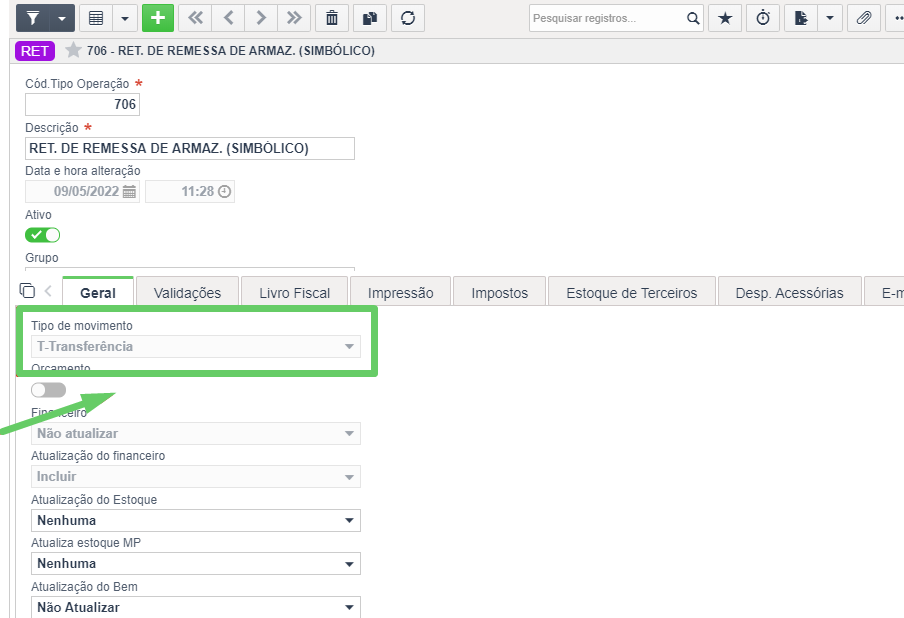Open the clock time picker icon
The height and width of the screenshot is (618, 904).
point(224,191)
